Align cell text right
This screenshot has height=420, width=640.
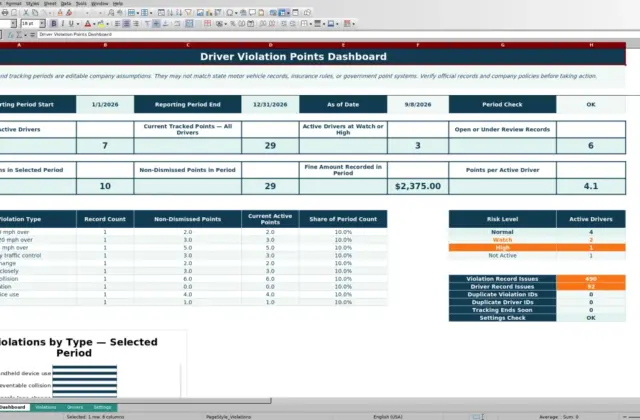click(x=136, y=24)
